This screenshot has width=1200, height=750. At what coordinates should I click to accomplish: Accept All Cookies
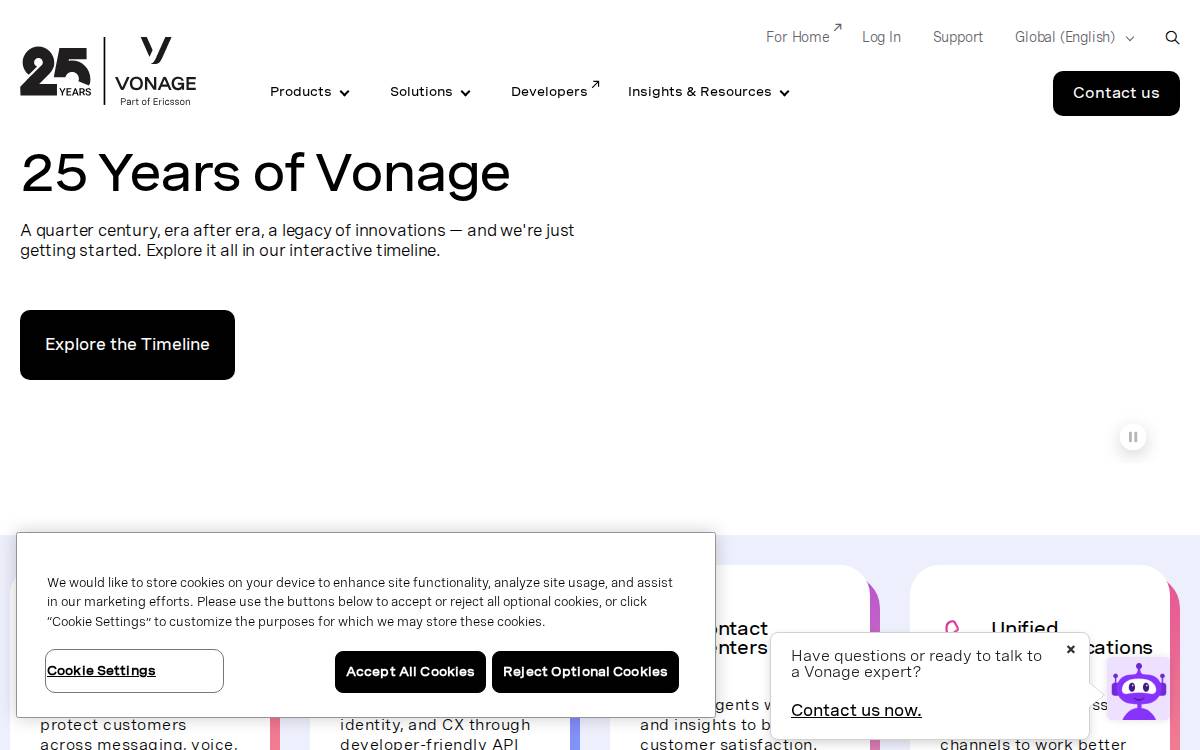pyautogui.click(x=410, y=672)
